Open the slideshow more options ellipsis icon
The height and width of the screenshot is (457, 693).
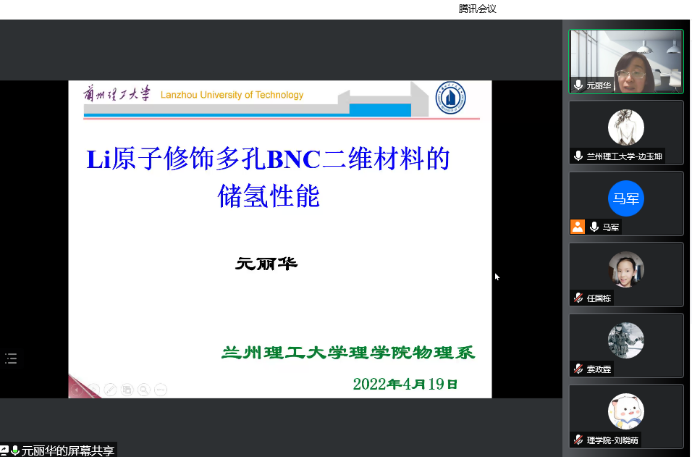tap(161, 388)
